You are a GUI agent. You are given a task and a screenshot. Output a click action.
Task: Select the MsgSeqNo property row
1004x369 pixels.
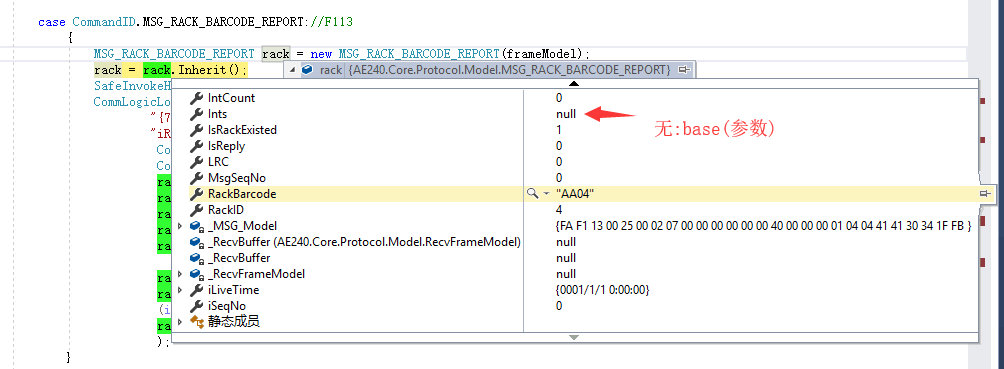pyautogui.click(x=574, y=177)
